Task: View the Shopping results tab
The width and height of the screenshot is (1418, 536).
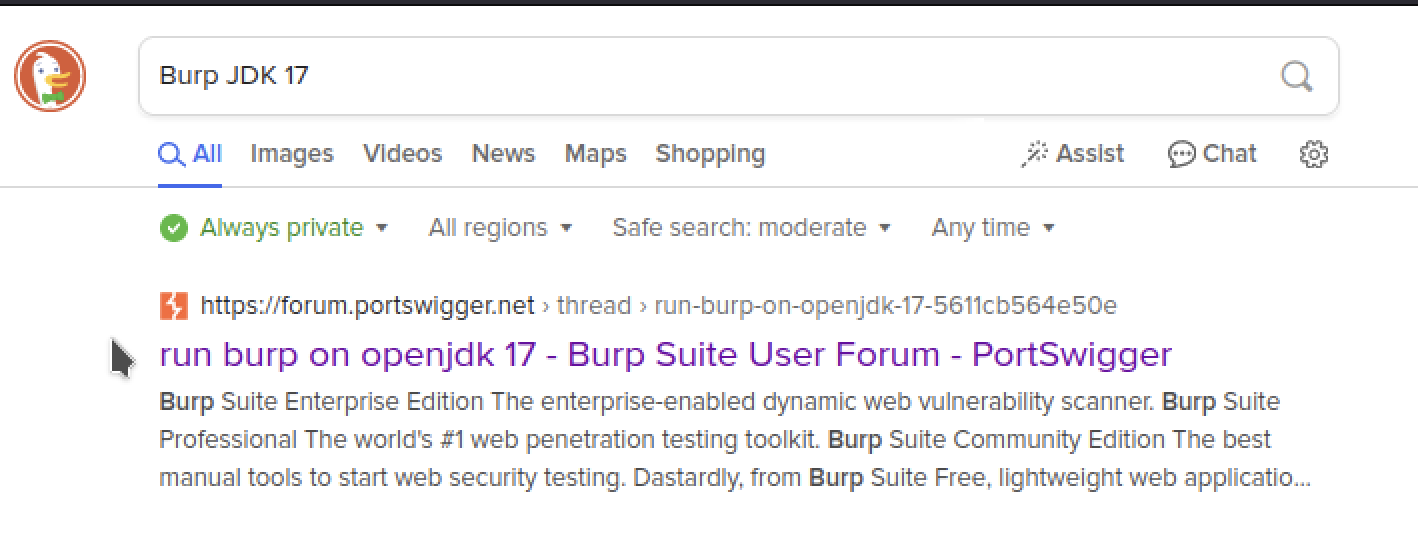Action: (710, 154)
